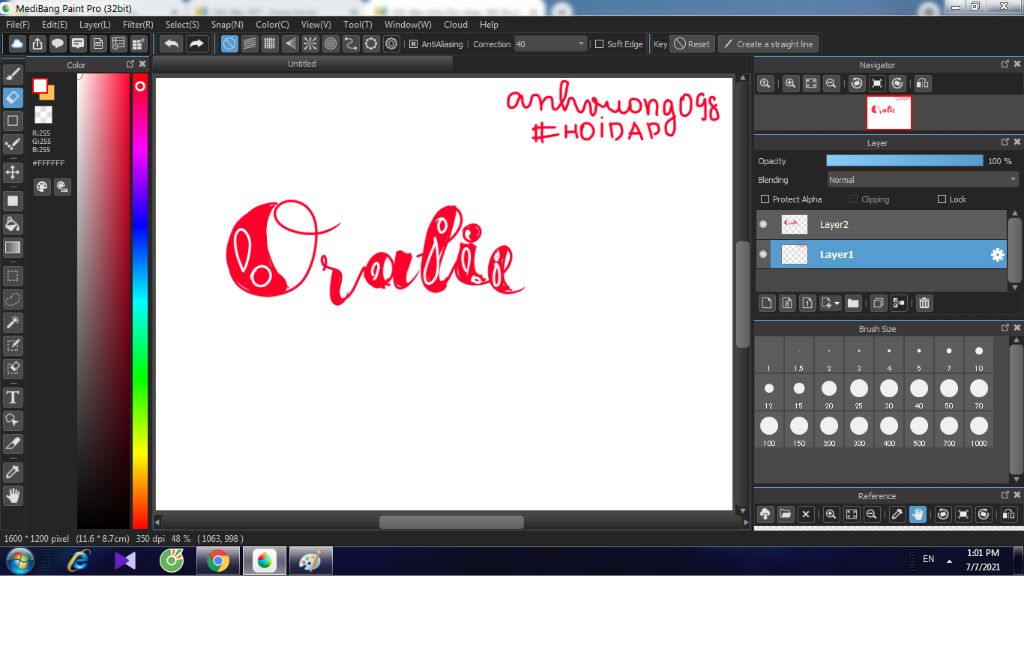
Task: Click the rainbow hue strip
Action: point(140,300)
